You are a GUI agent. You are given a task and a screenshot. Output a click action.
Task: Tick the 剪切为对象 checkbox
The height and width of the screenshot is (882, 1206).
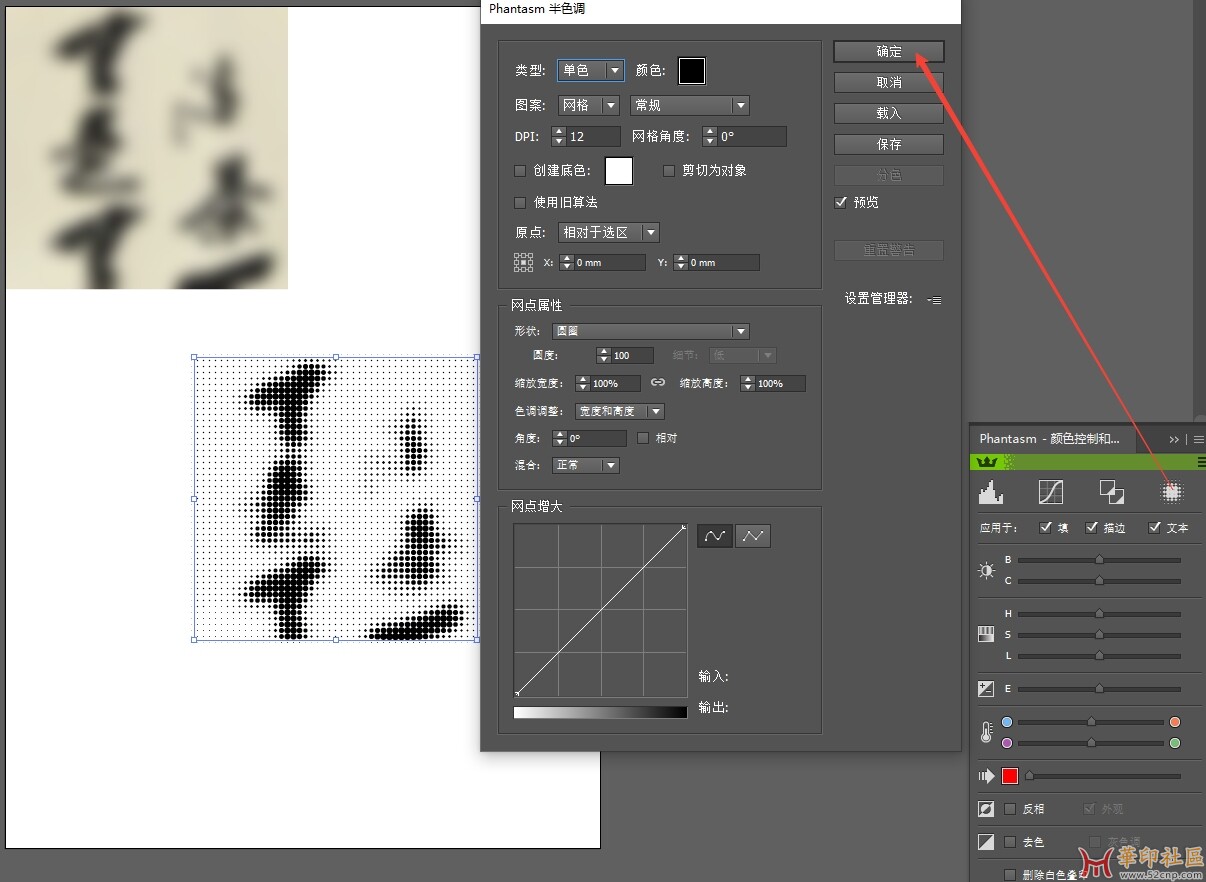pyautogui.click(x=669, y=171)
